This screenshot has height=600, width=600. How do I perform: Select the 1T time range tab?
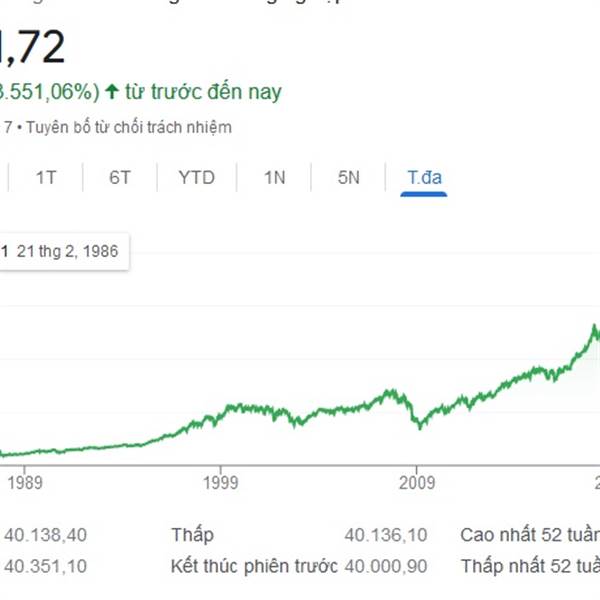[46, 178]
